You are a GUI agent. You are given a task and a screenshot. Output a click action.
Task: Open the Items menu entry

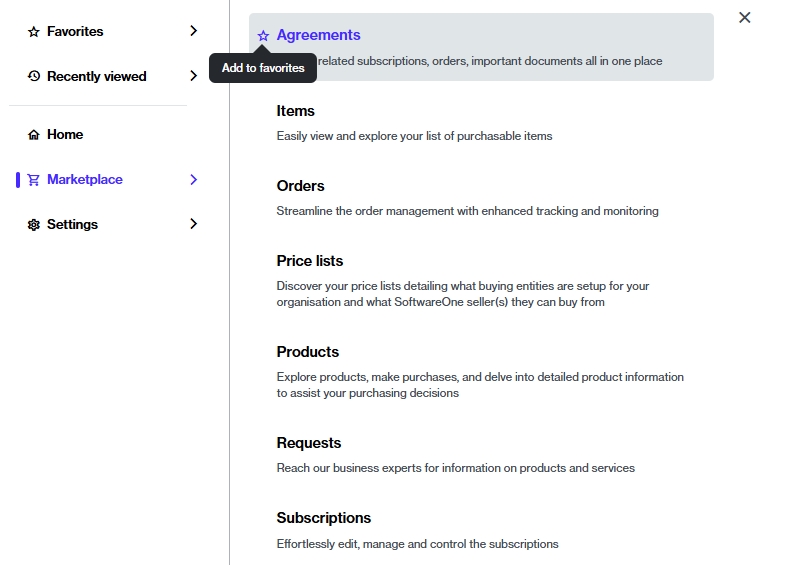295,111
